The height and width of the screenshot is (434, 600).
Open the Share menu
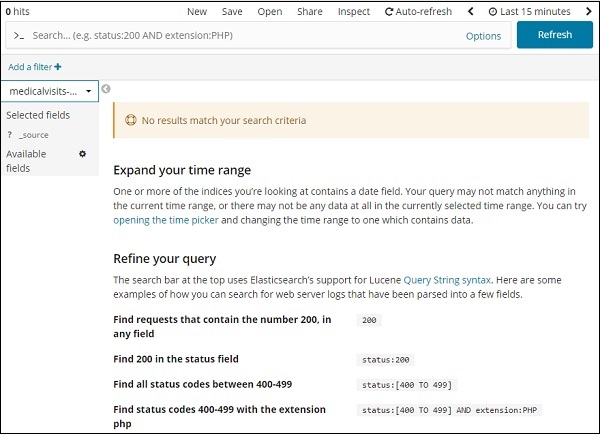(310, 12)
